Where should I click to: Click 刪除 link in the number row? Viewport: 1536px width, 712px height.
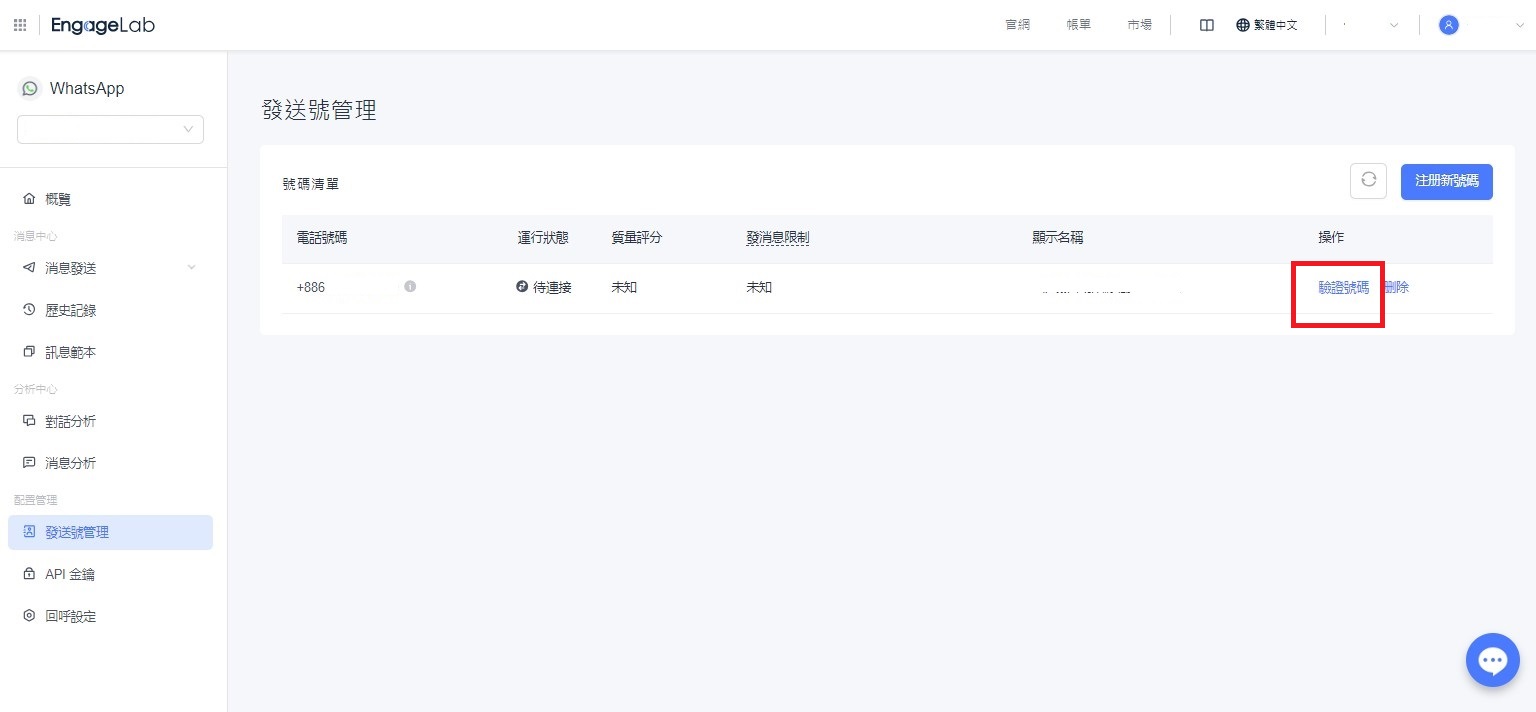pos(1398,287)
